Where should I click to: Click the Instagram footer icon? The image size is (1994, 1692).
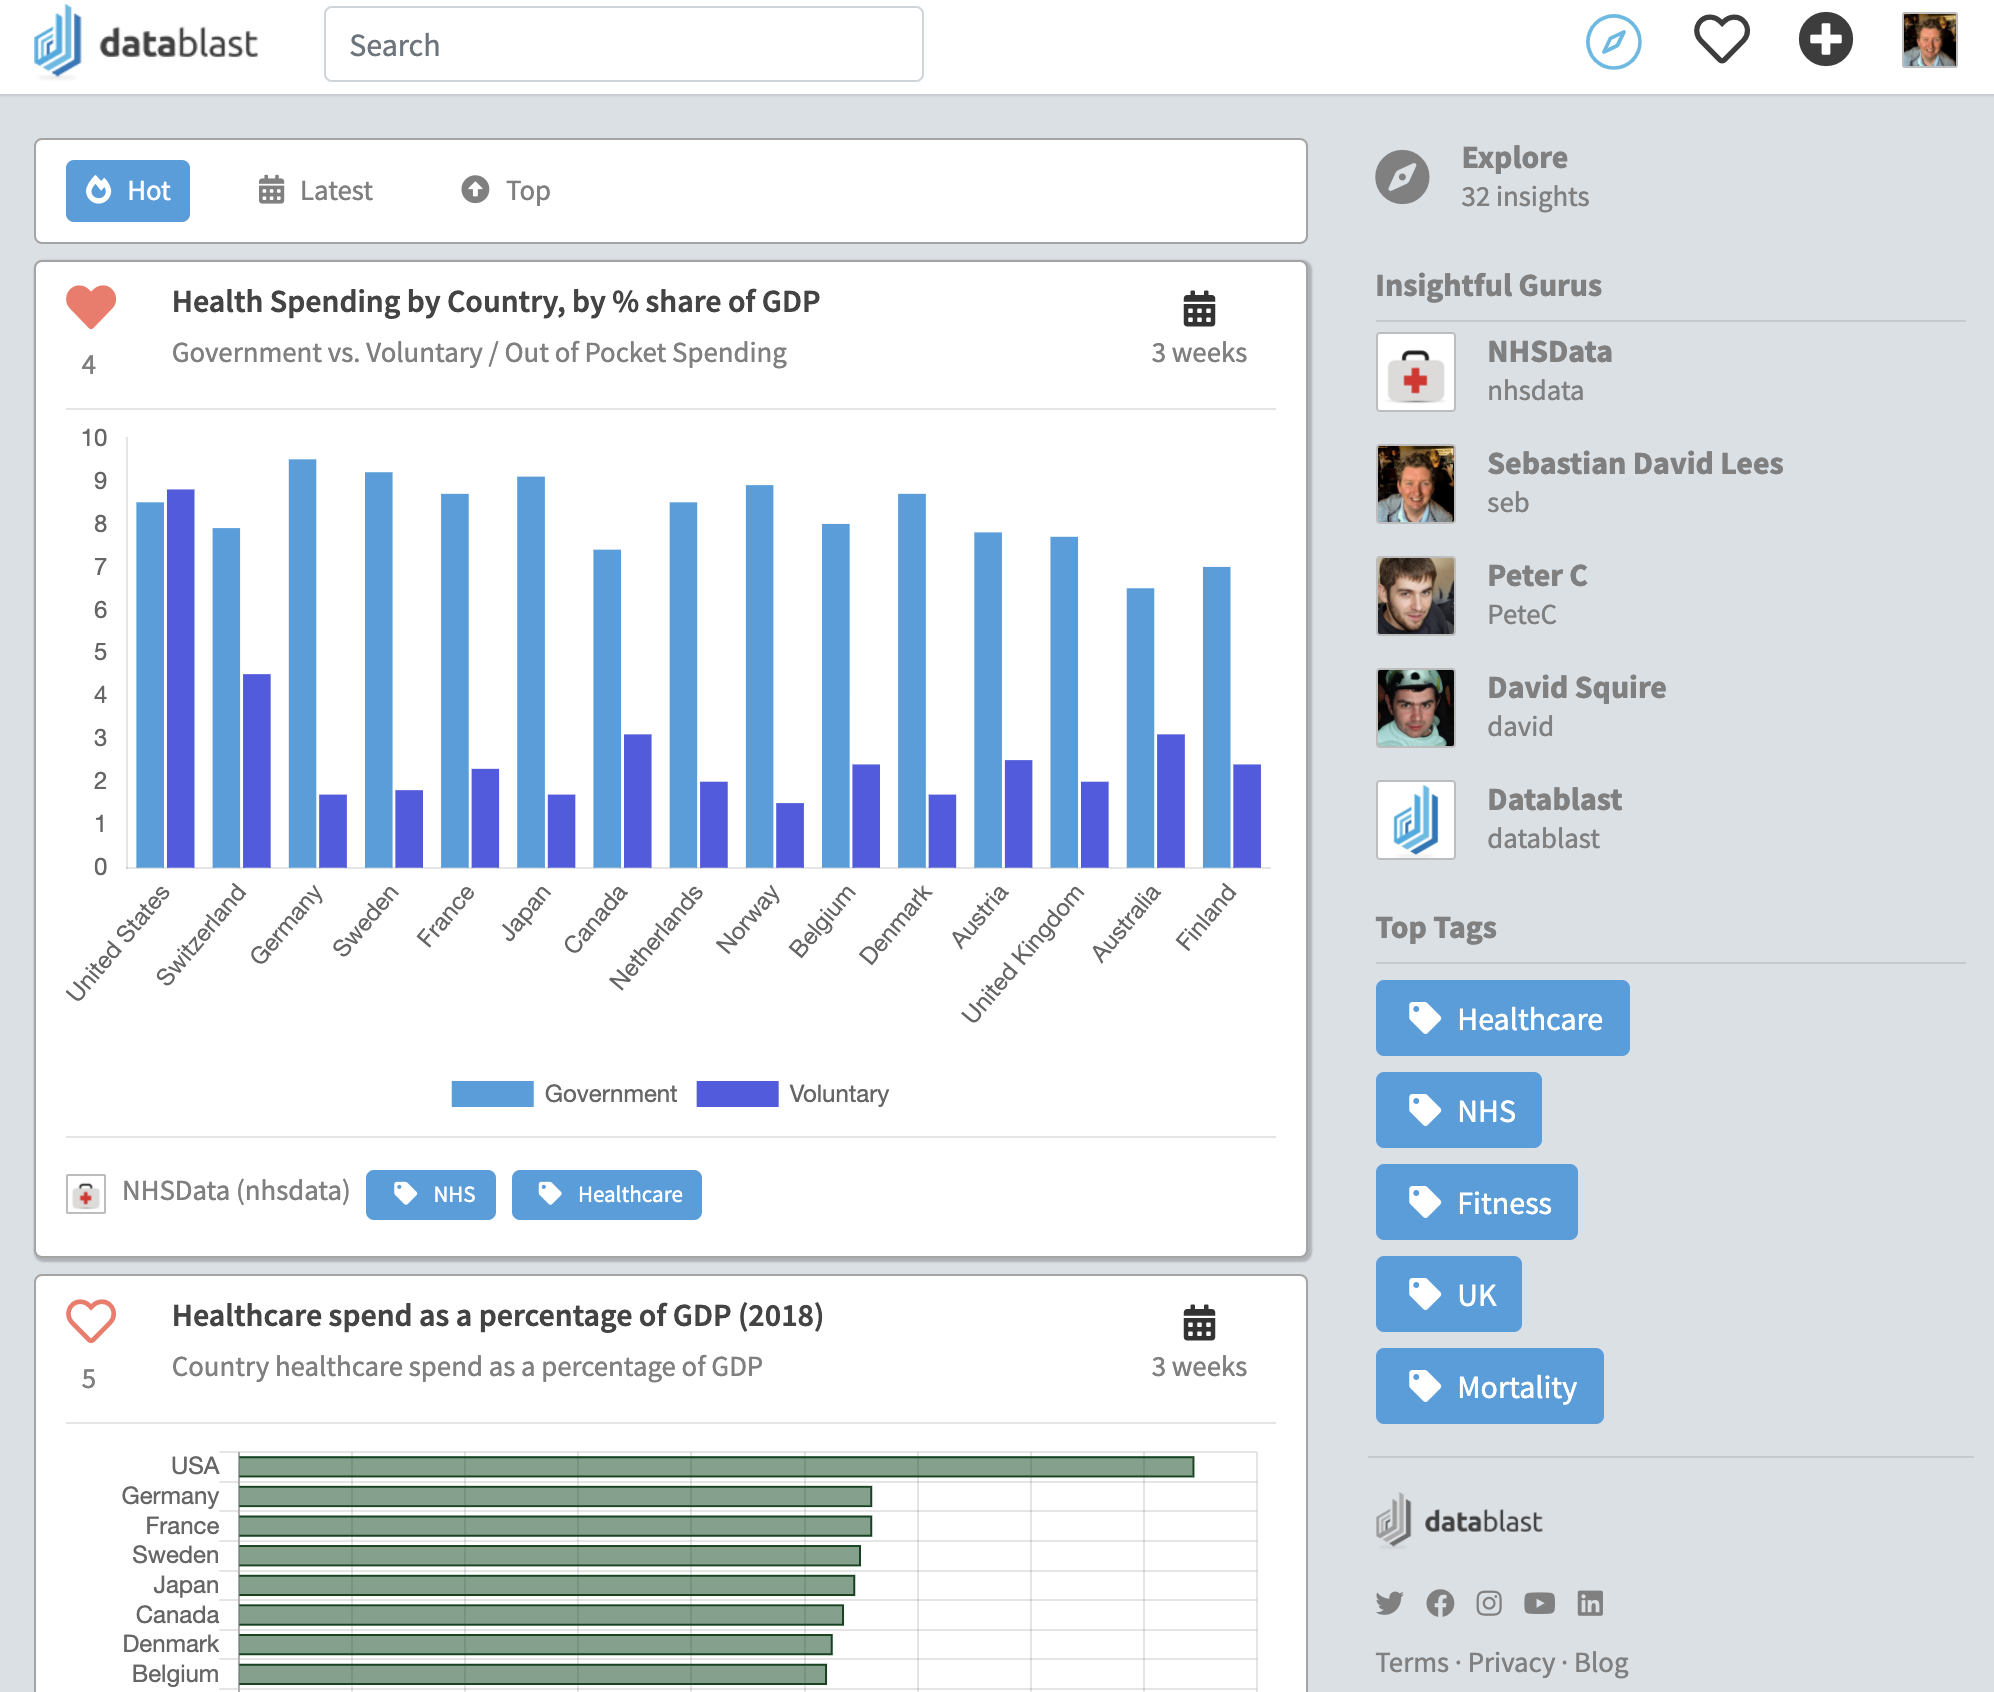pyautogui.click(x=1489, y=1603)
